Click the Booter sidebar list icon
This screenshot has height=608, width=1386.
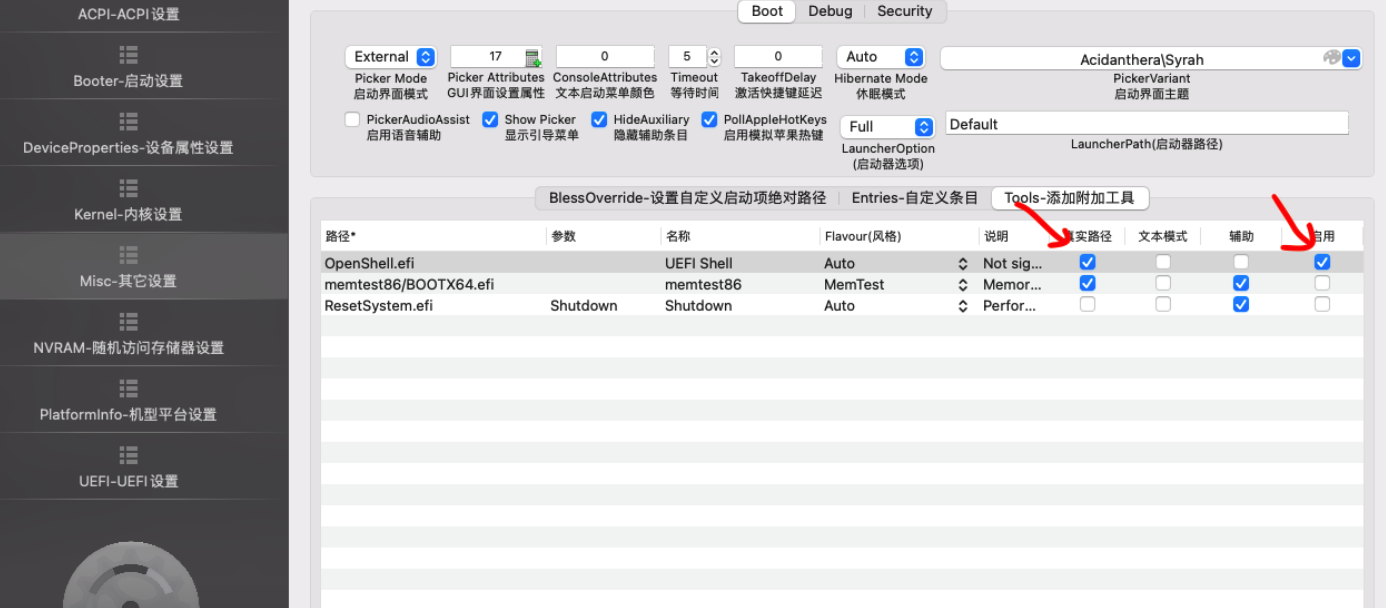[128, 54]
